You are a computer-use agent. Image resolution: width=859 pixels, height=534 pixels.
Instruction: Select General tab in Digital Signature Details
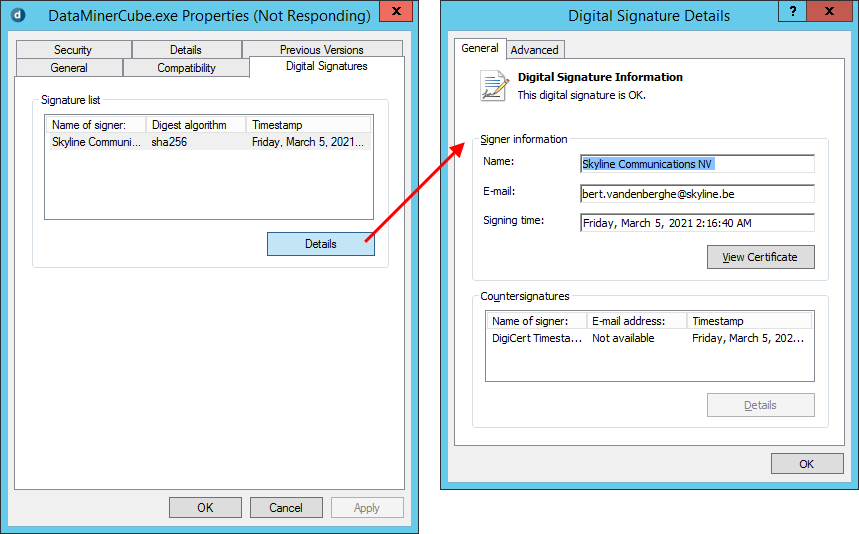(480, 48)
